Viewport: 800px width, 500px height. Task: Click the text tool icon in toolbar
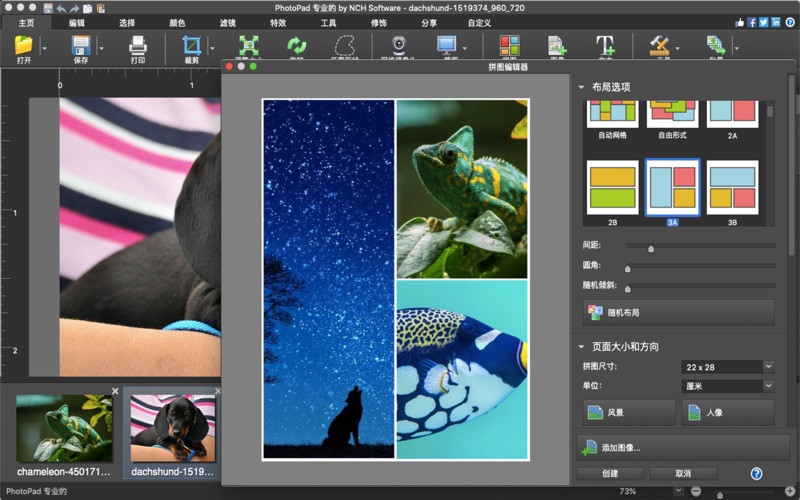(x=605, y=45)
